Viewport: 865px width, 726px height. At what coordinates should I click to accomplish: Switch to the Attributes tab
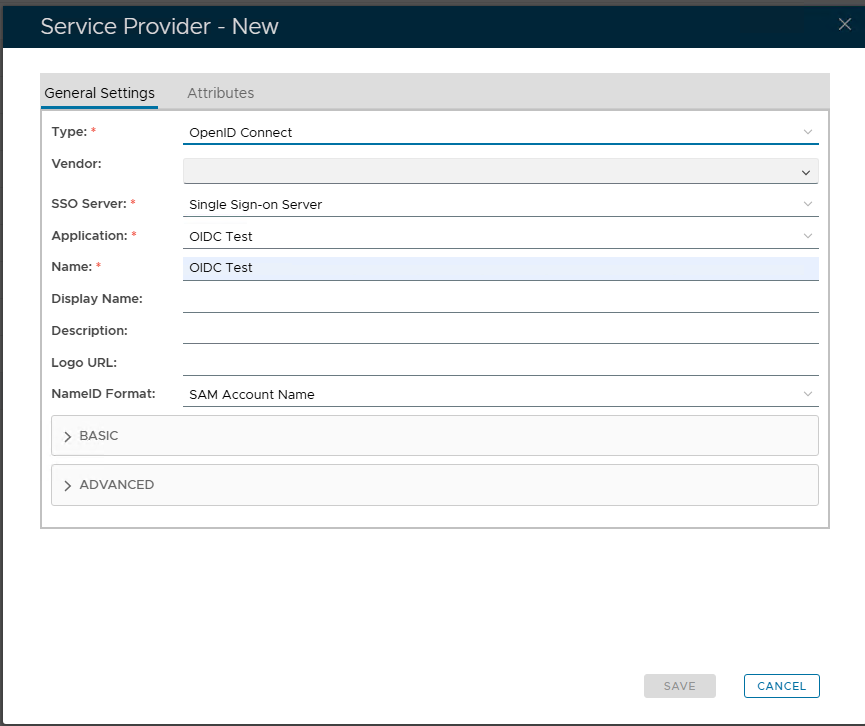pos(220,93)
